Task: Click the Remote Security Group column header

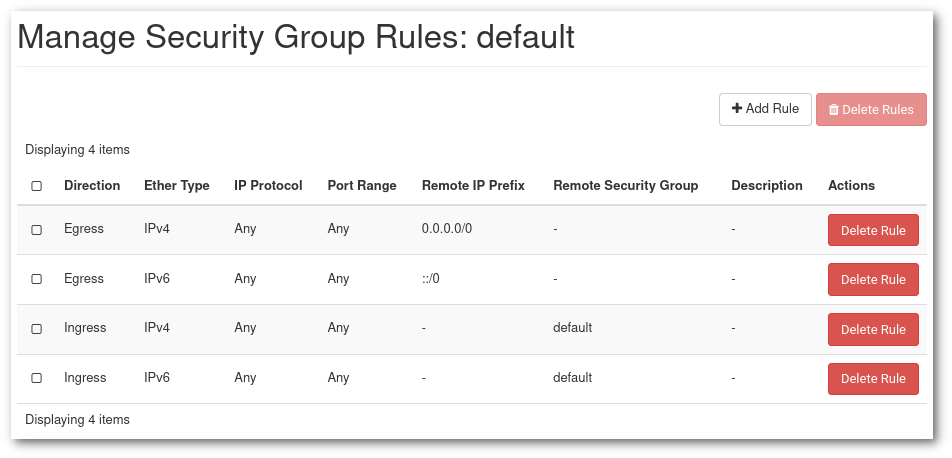Action: coord(625,186)
